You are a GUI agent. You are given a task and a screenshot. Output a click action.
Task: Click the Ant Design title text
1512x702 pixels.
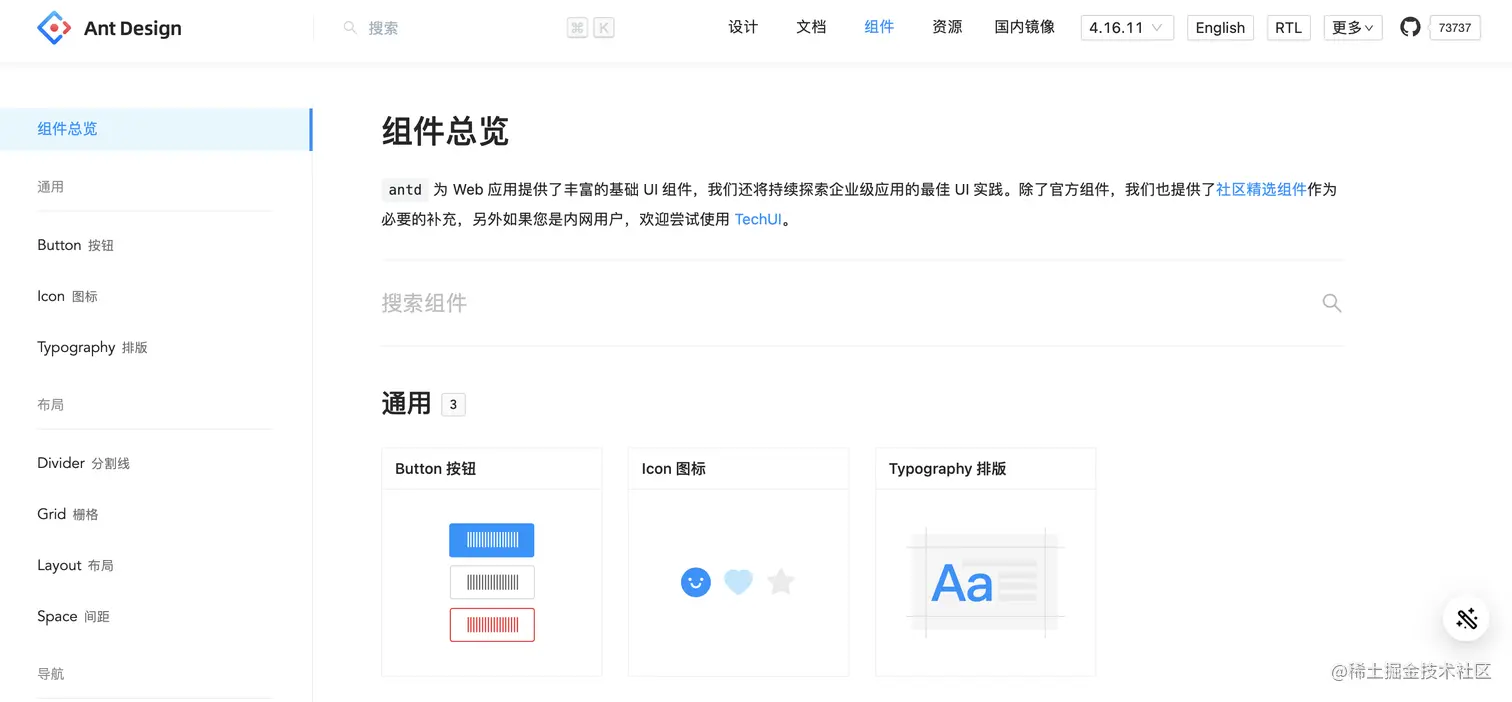tap(133, 28)
